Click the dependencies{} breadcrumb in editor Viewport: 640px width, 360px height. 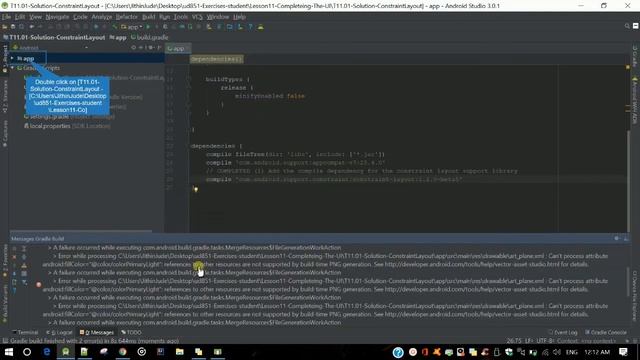click(216, 59)
